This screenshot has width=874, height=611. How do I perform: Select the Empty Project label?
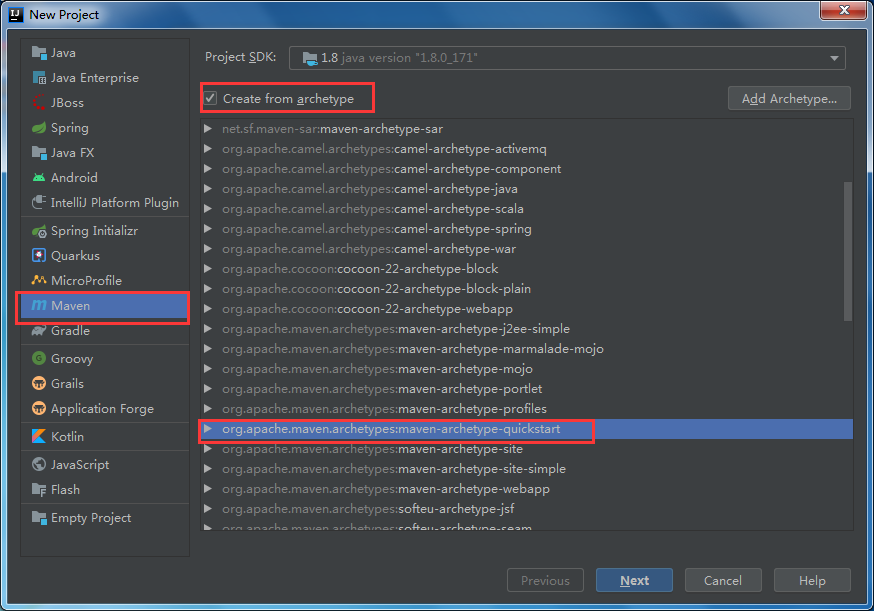[91, 518]
